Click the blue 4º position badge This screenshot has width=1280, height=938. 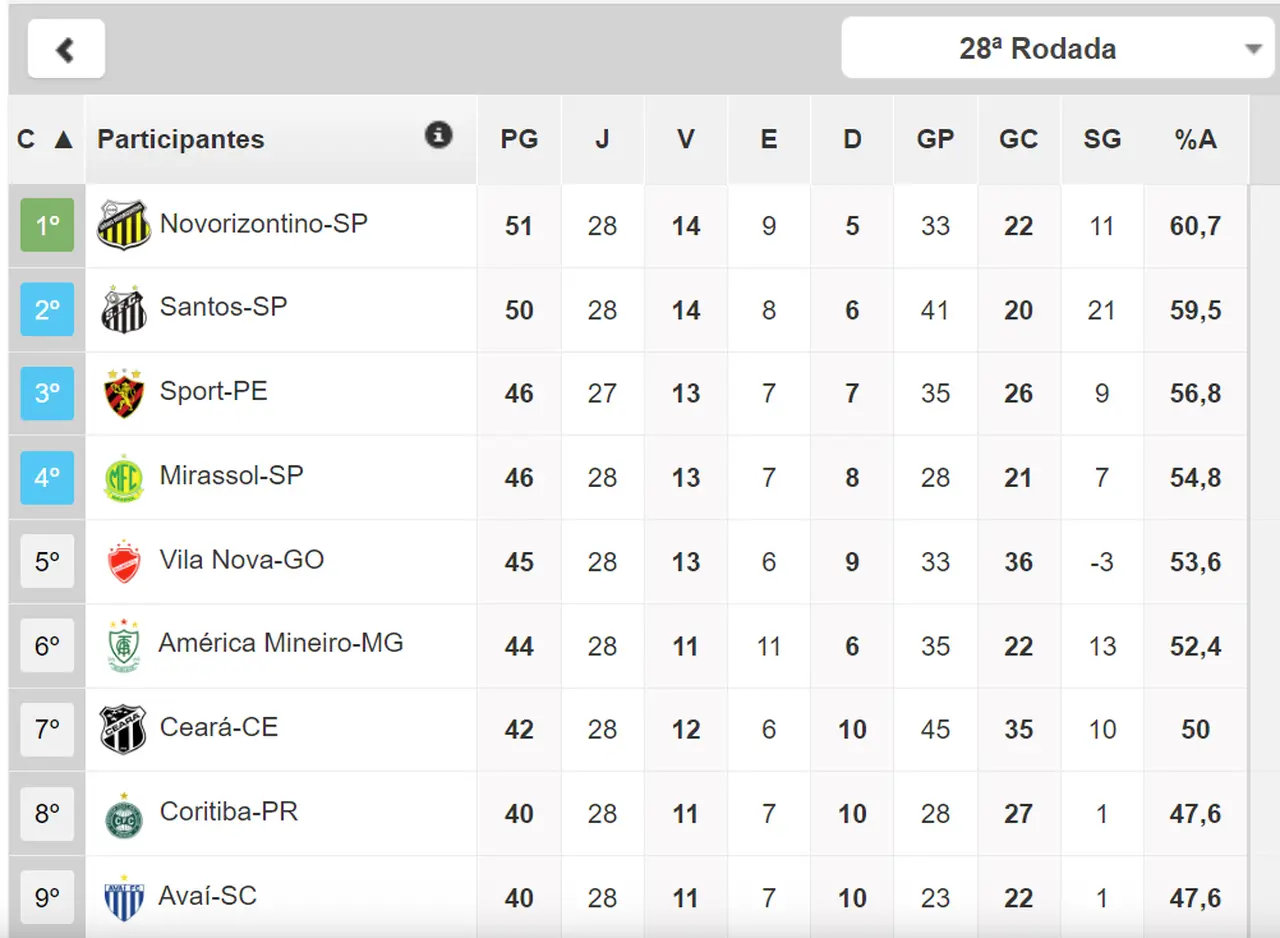[47, 478]
